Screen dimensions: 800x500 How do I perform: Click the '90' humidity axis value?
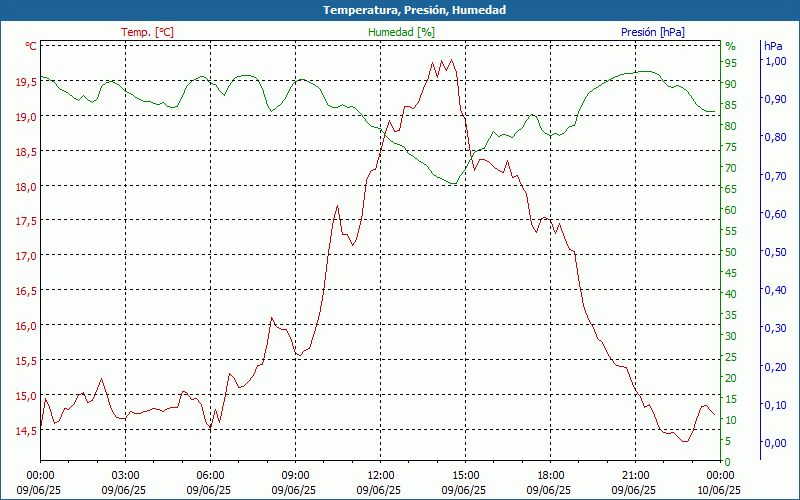tap(731, 84)
